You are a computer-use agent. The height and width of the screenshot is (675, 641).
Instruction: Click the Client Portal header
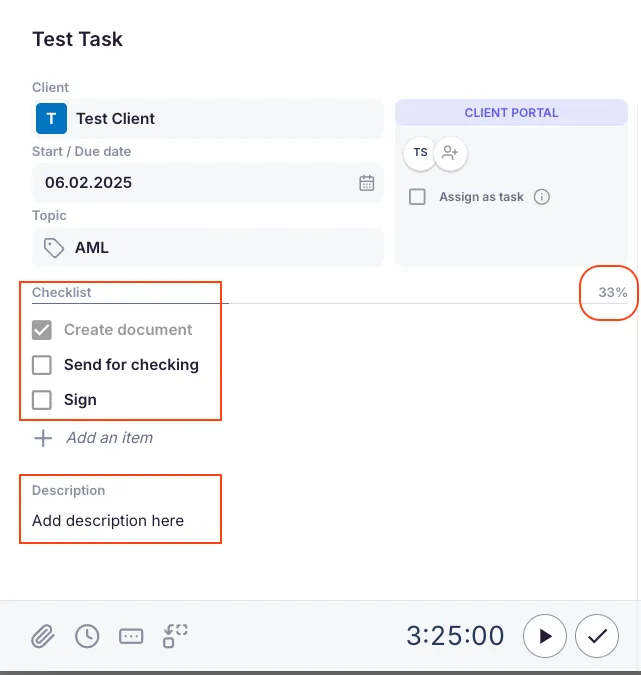pyautogui.click(x=511, y=113)
